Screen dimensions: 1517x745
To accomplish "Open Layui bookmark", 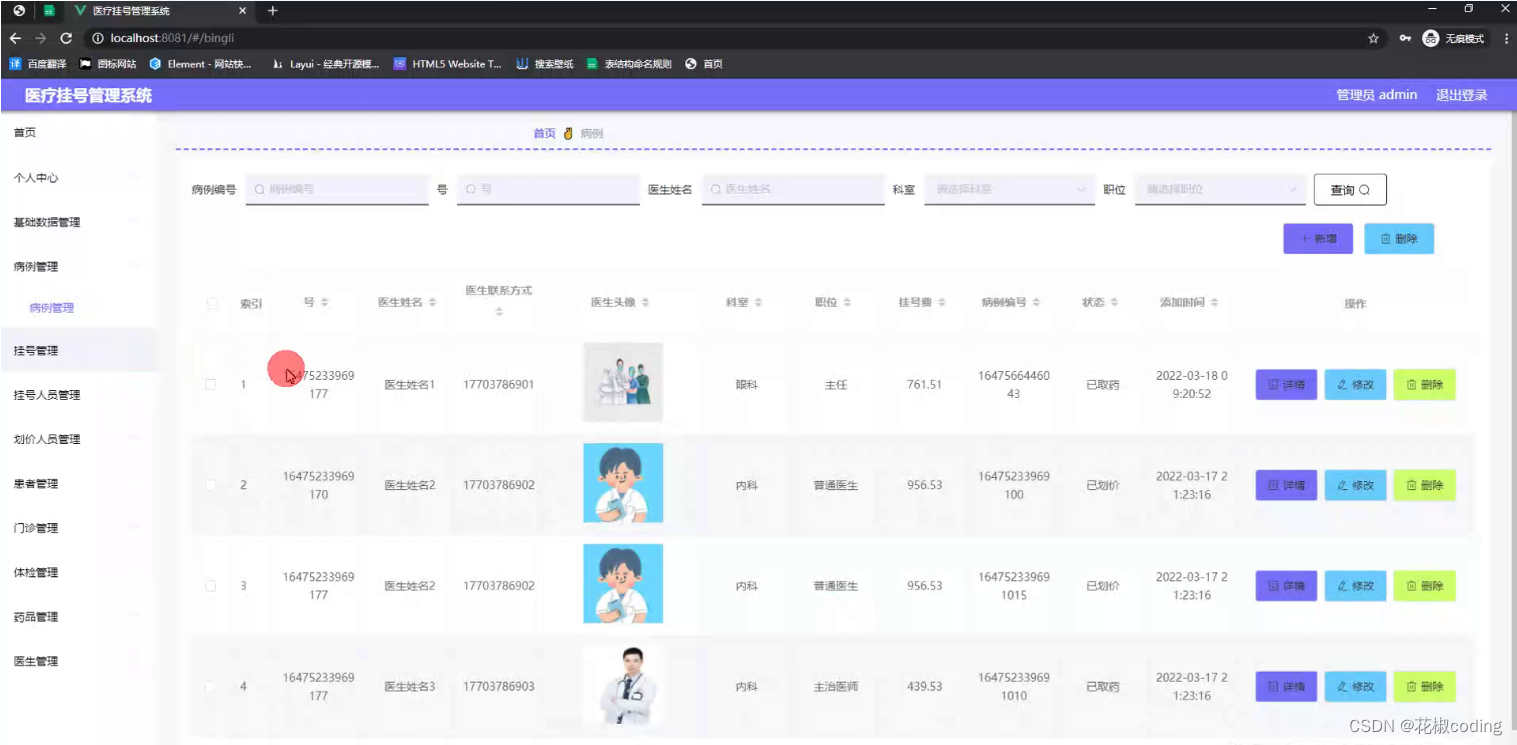I will (326, 64).
